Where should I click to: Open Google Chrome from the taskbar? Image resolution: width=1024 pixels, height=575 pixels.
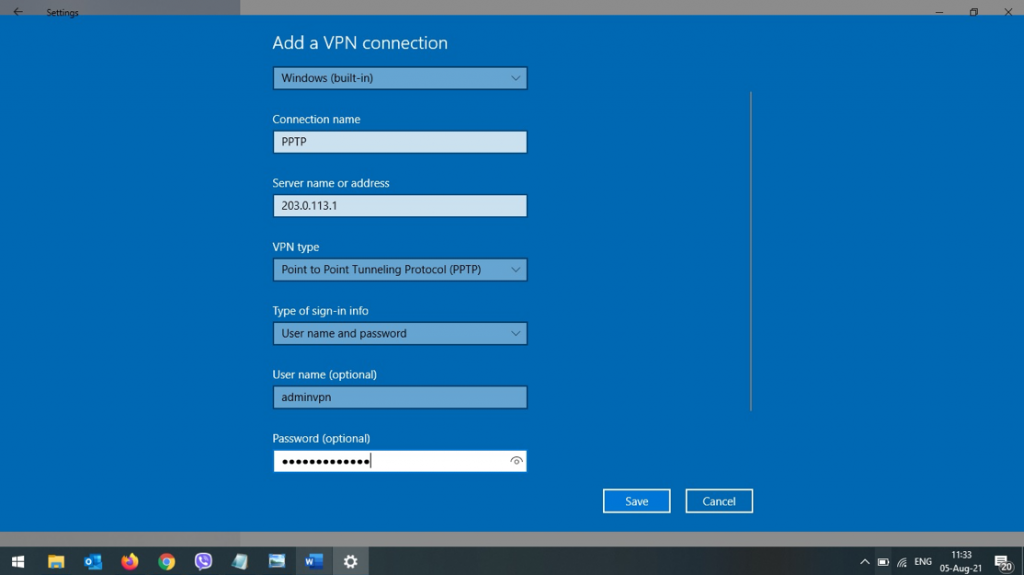(167, 561)
